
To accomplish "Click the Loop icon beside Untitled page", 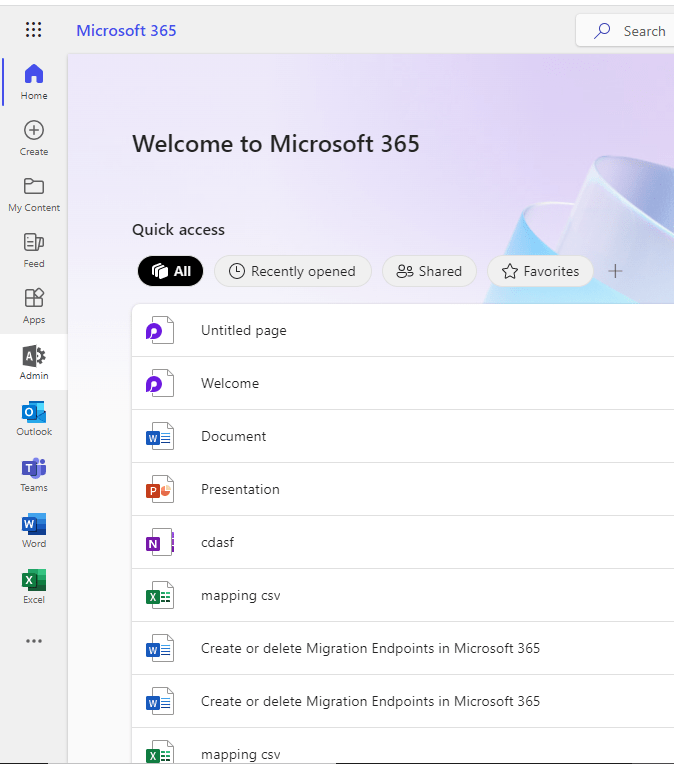I will click(x=160, y=330).
